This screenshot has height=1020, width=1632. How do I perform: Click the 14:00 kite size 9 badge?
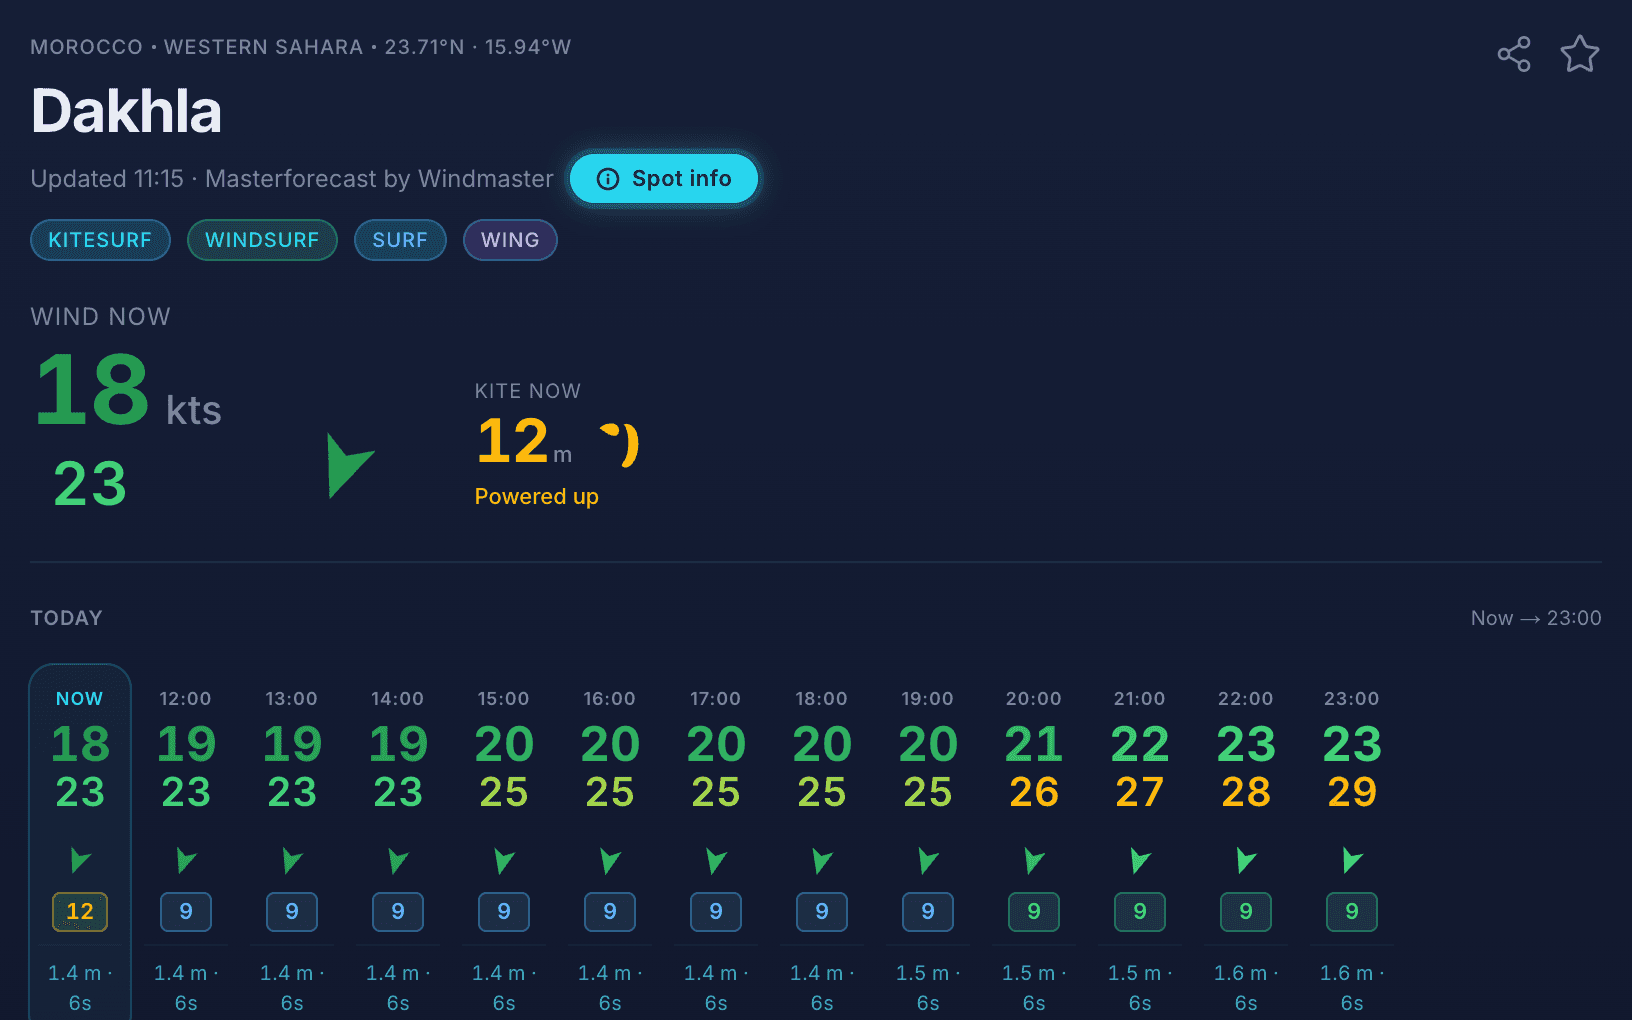398,912
